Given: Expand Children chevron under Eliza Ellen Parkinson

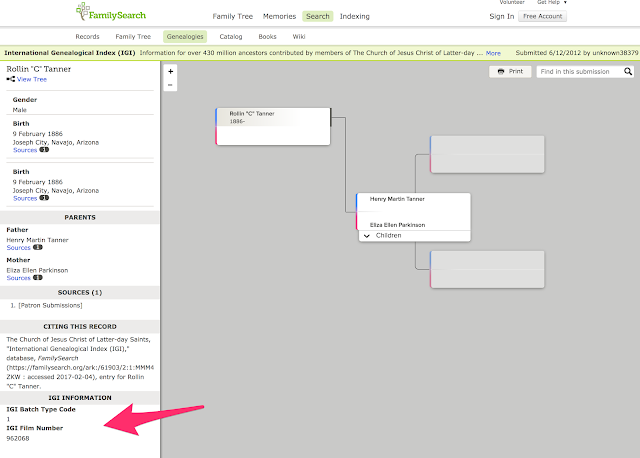Looking at the screenshot, I should coord(367,236).
